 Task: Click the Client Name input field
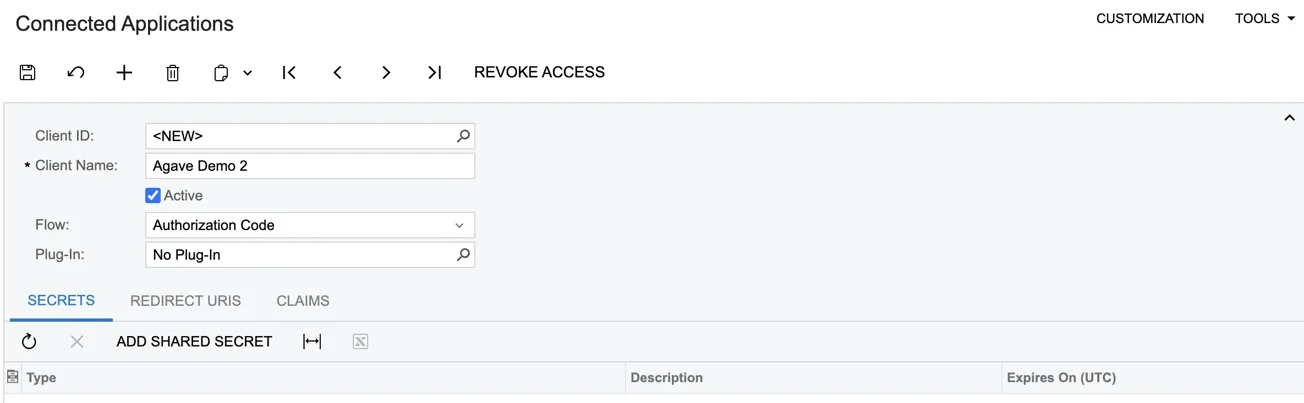point(310,166)
